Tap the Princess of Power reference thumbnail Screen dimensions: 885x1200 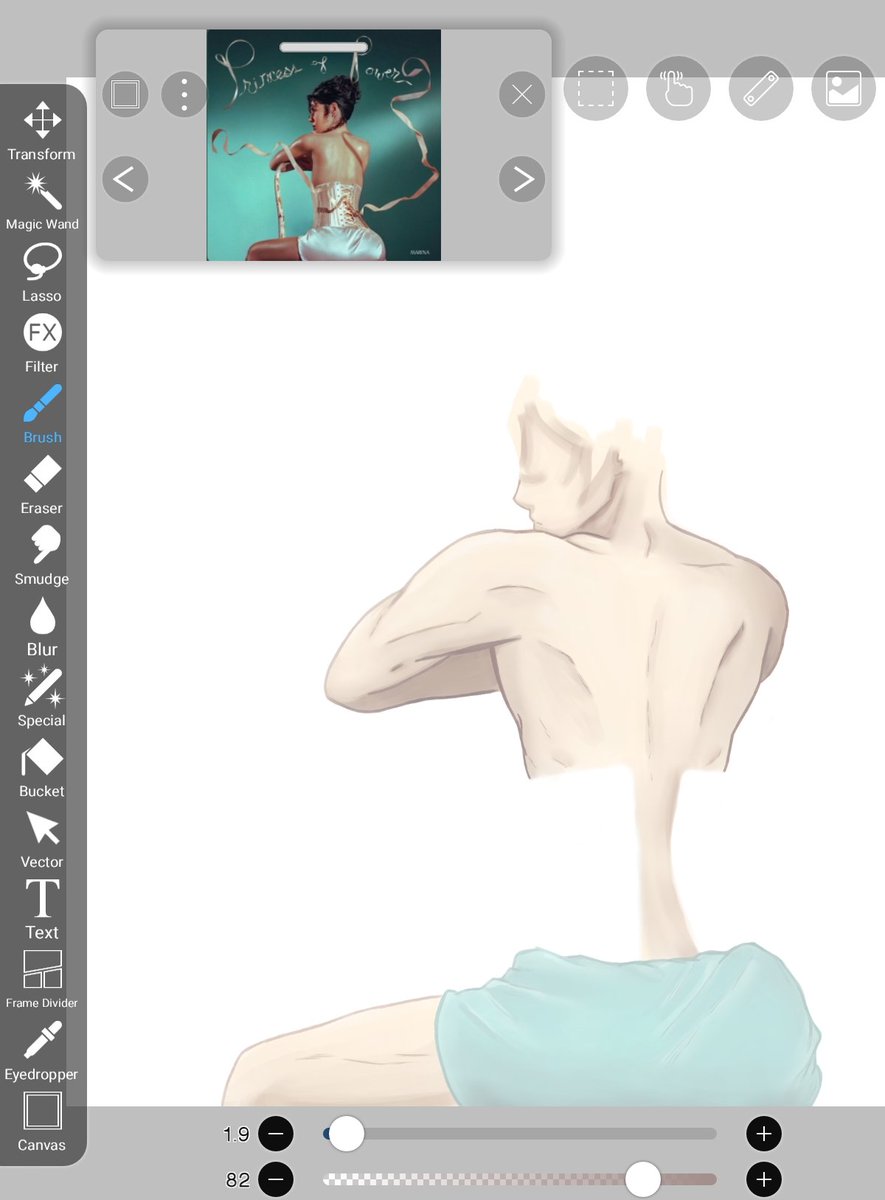coord(322,143)
